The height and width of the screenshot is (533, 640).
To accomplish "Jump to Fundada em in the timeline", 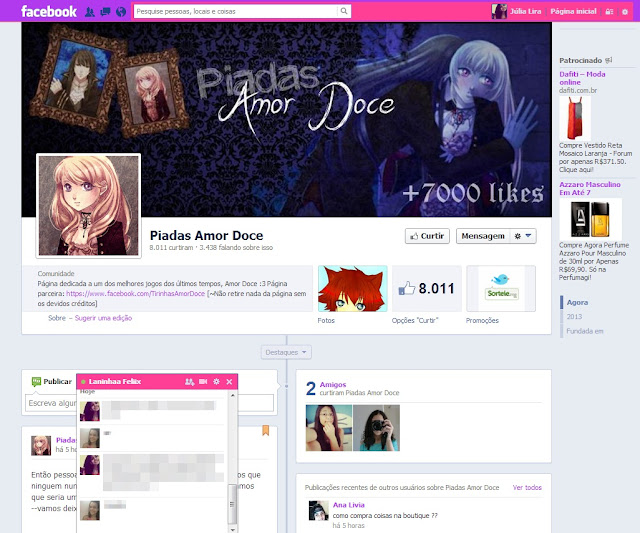I will [x=584, y=331].
